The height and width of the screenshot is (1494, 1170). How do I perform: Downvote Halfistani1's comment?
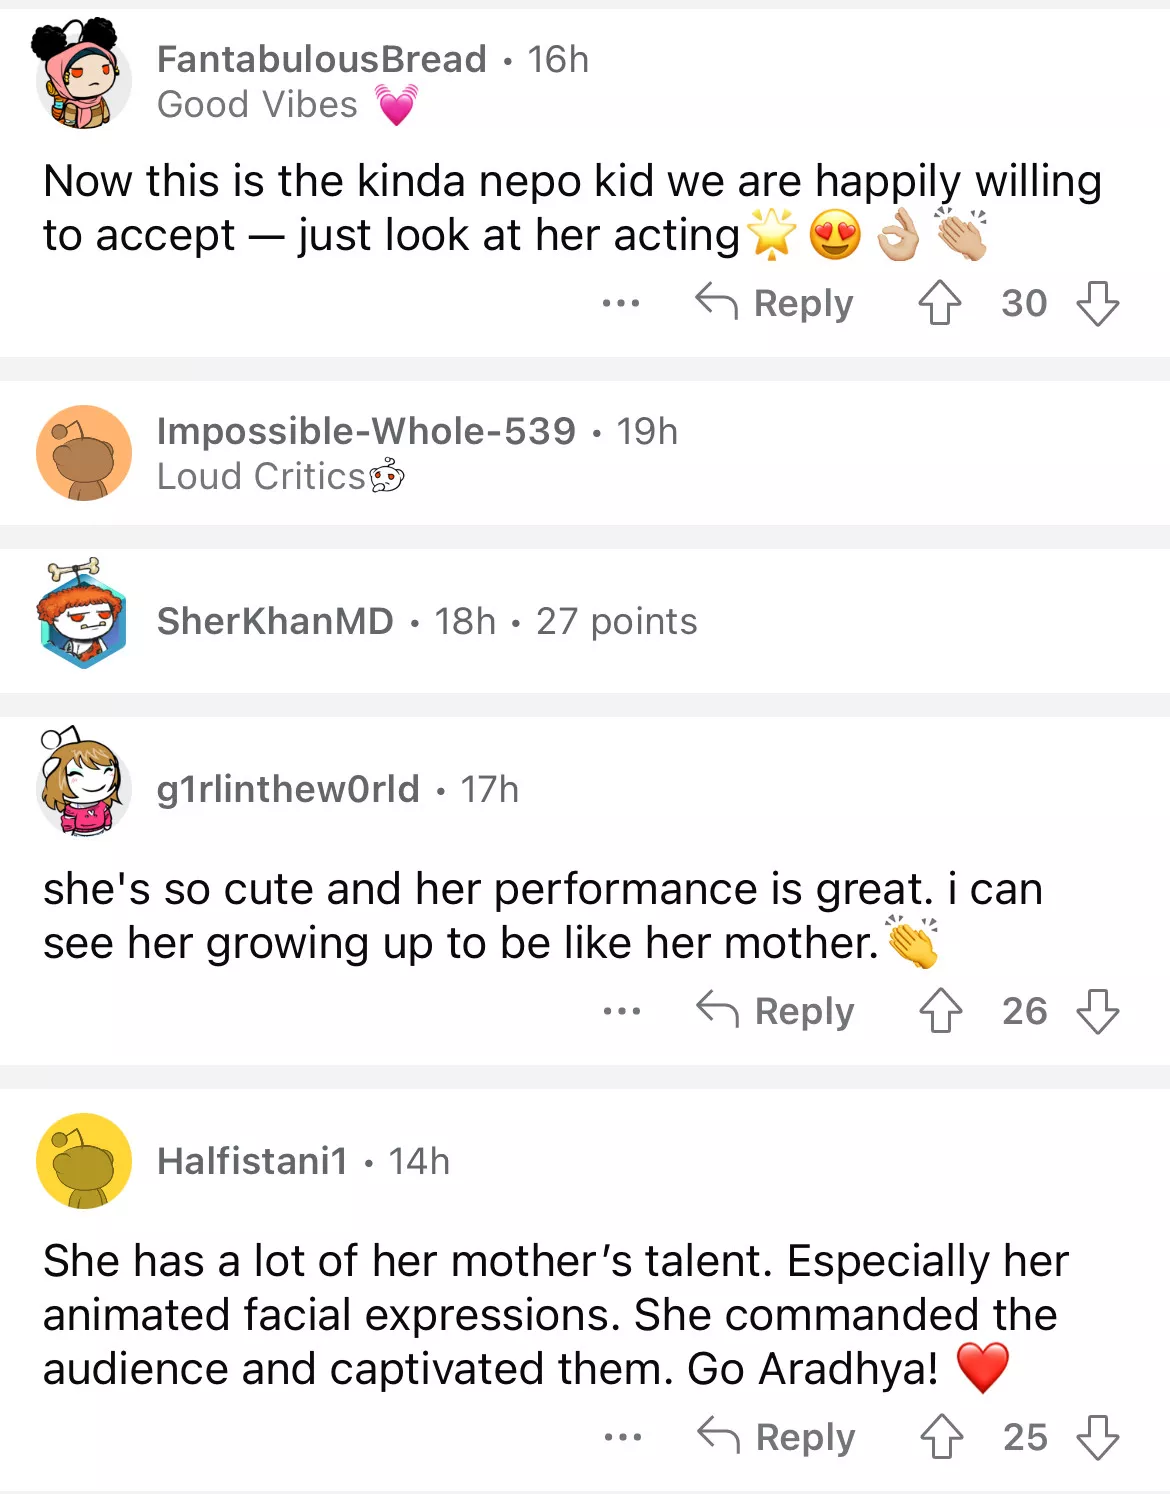1097,1437
